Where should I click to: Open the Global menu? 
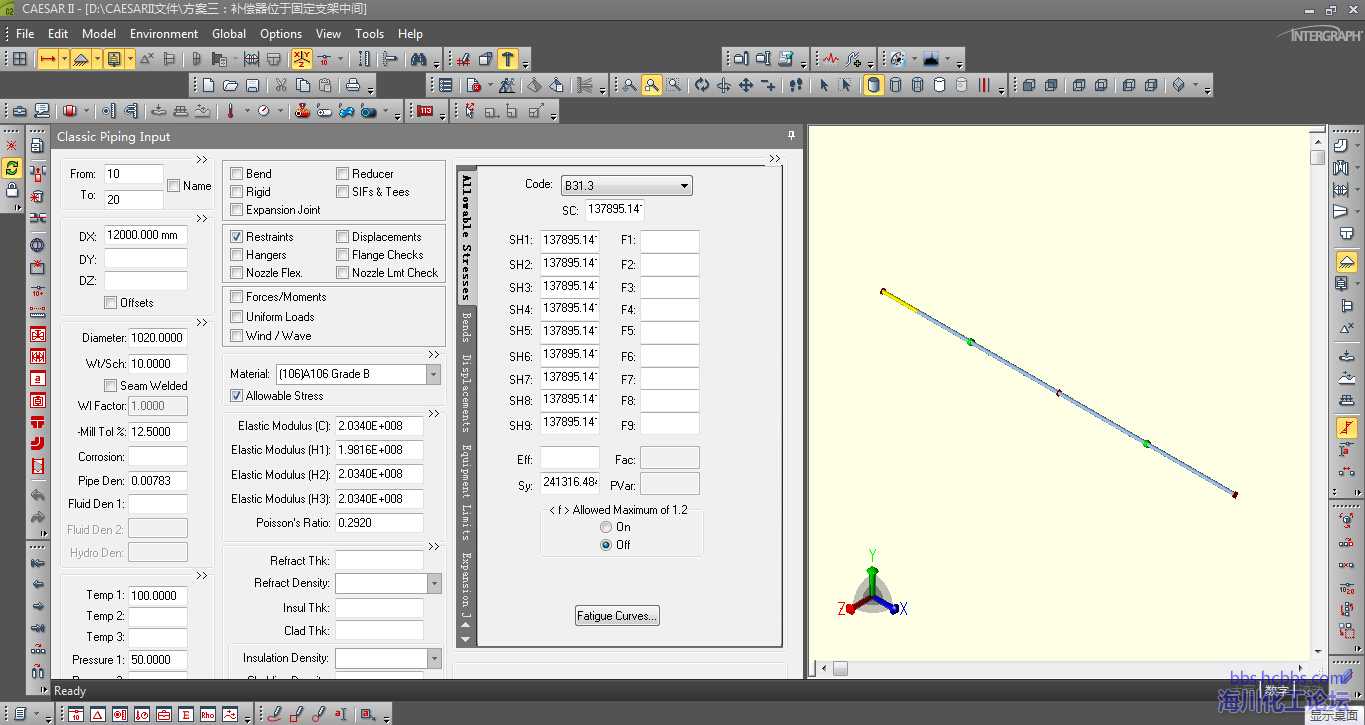[229, 33]
